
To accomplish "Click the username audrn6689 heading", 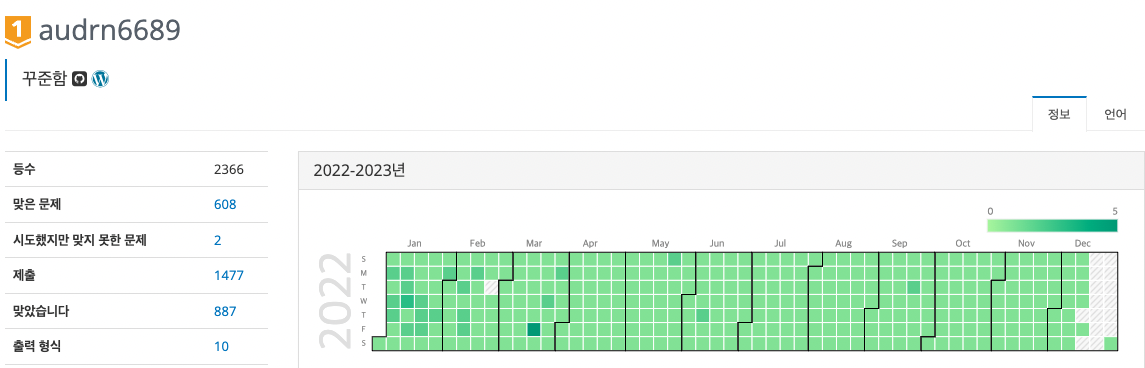I will [x=110, y=31].
